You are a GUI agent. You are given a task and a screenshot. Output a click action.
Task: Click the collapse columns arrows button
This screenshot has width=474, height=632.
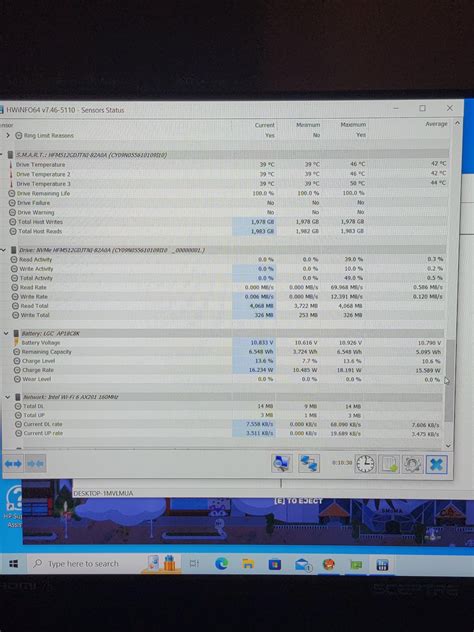pos(35,464)
